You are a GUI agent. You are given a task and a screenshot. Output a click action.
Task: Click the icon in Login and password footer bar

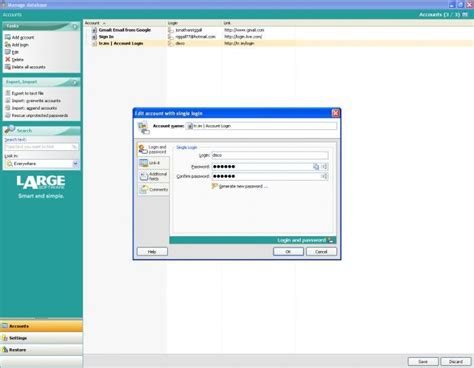point(331,240)
